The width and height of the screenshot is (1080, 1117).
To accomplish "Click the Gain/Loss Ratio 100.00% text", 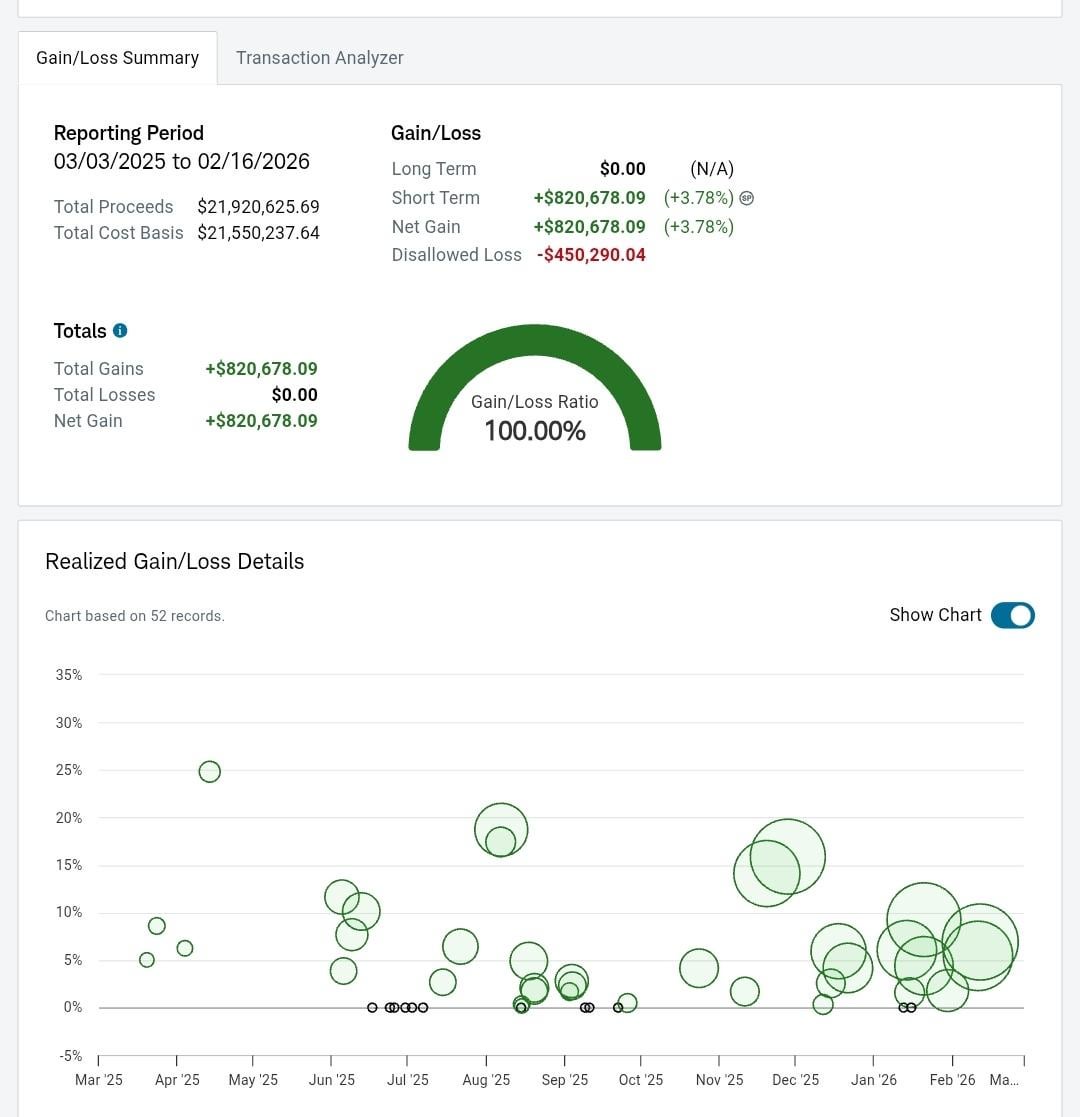I will pyautogui.click(x=535, y=431).
